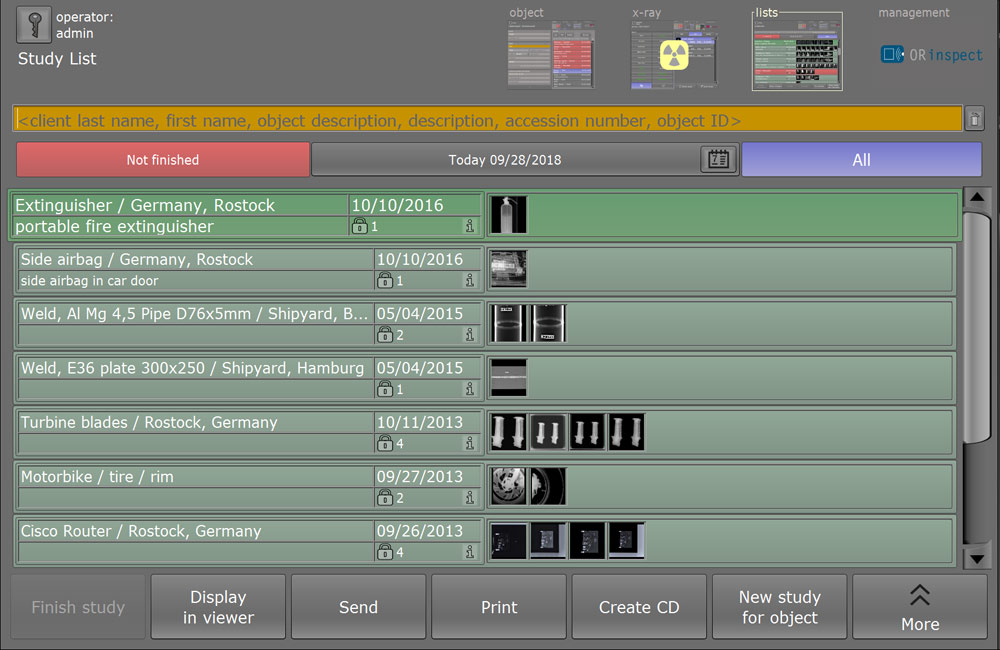
Task: Click lock icon of Extinguisher study
Action: [360, 226]
